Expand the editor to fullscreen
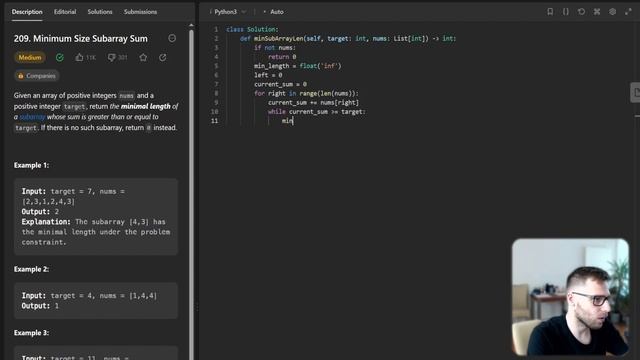This screenshot has height=360, width=640. coord(628,12)
